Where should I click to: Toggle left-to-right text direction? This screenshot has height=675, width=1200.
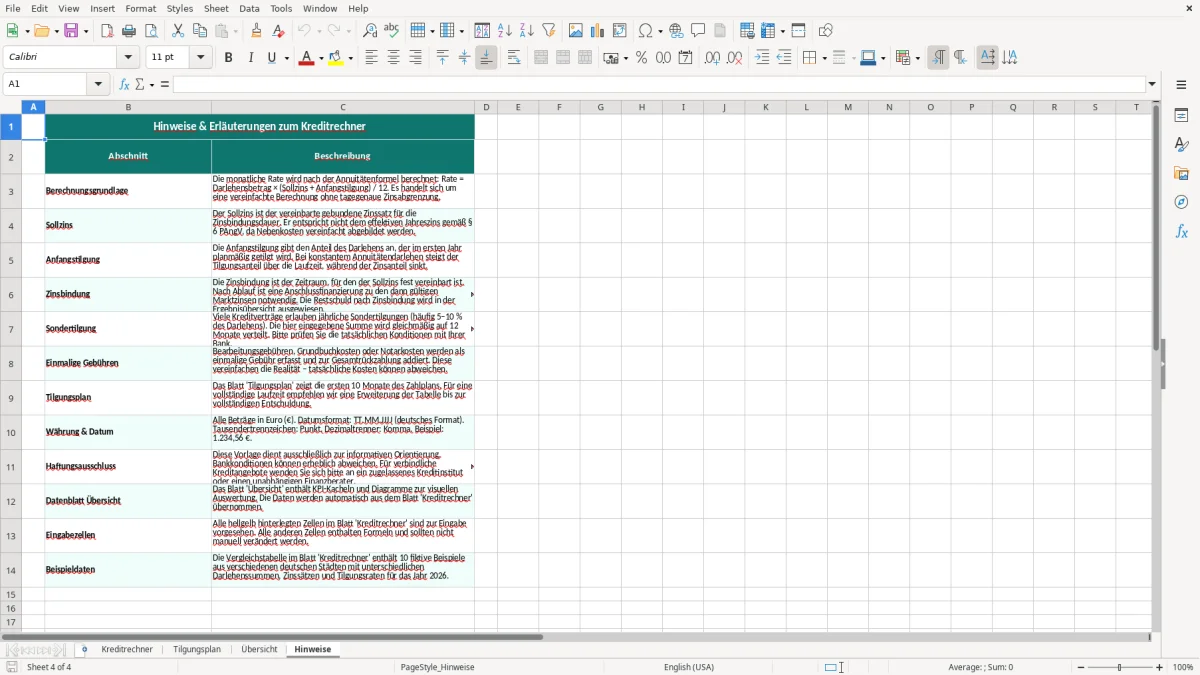click(938, 58)
